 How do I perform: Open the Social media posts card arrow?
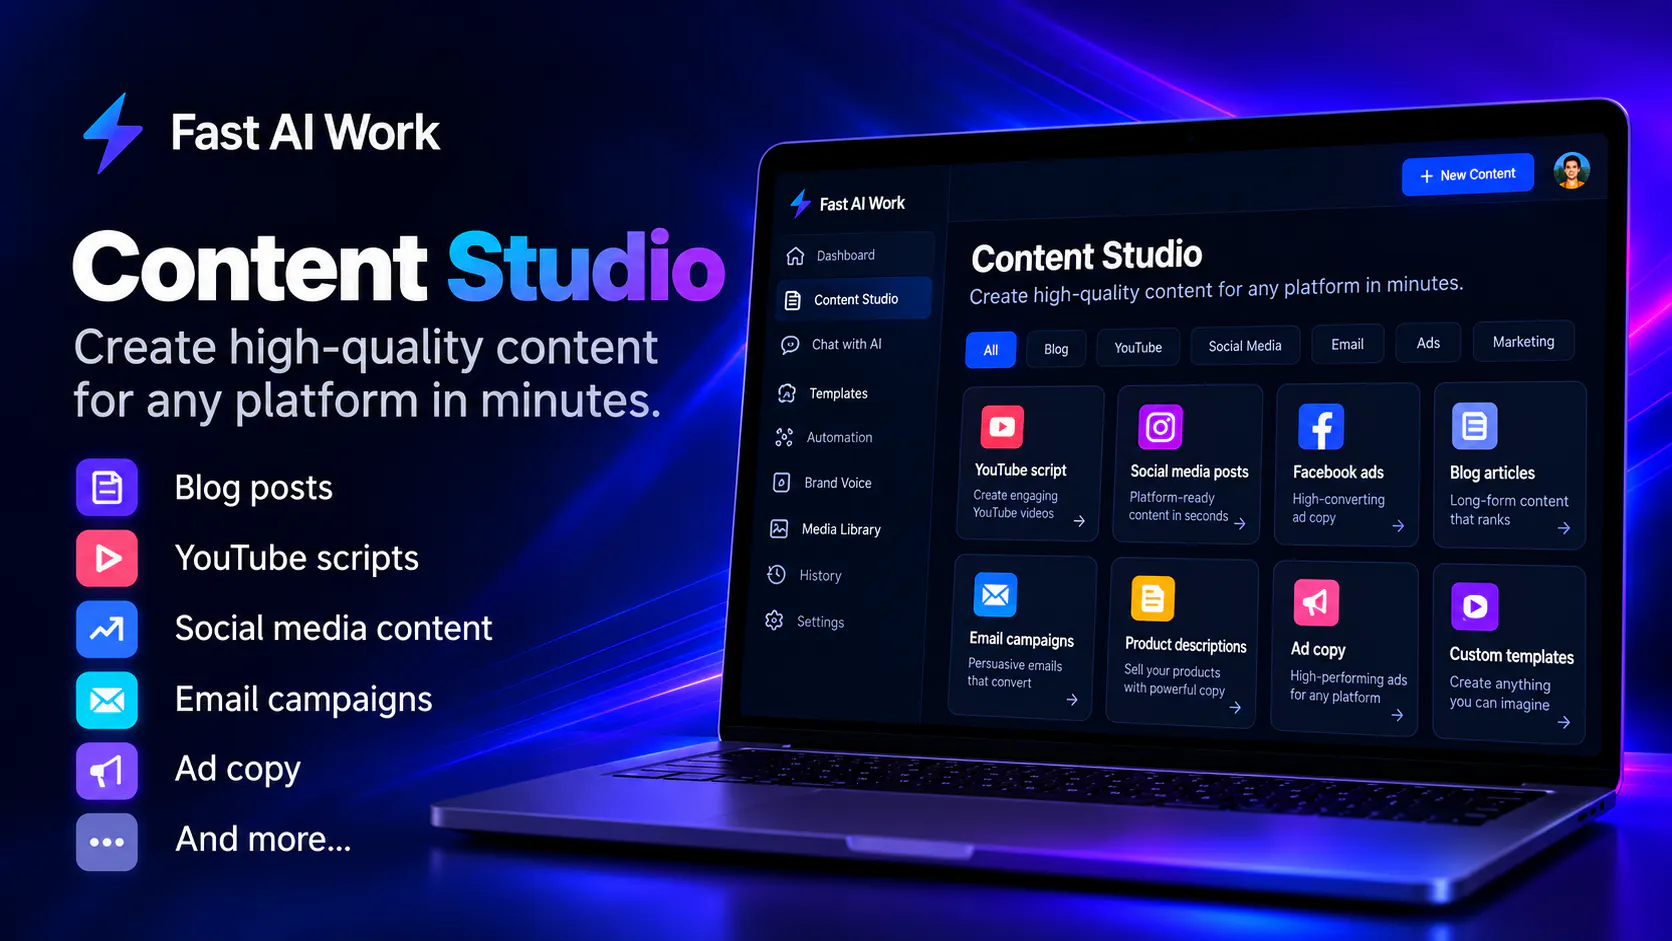(1240, 523)
